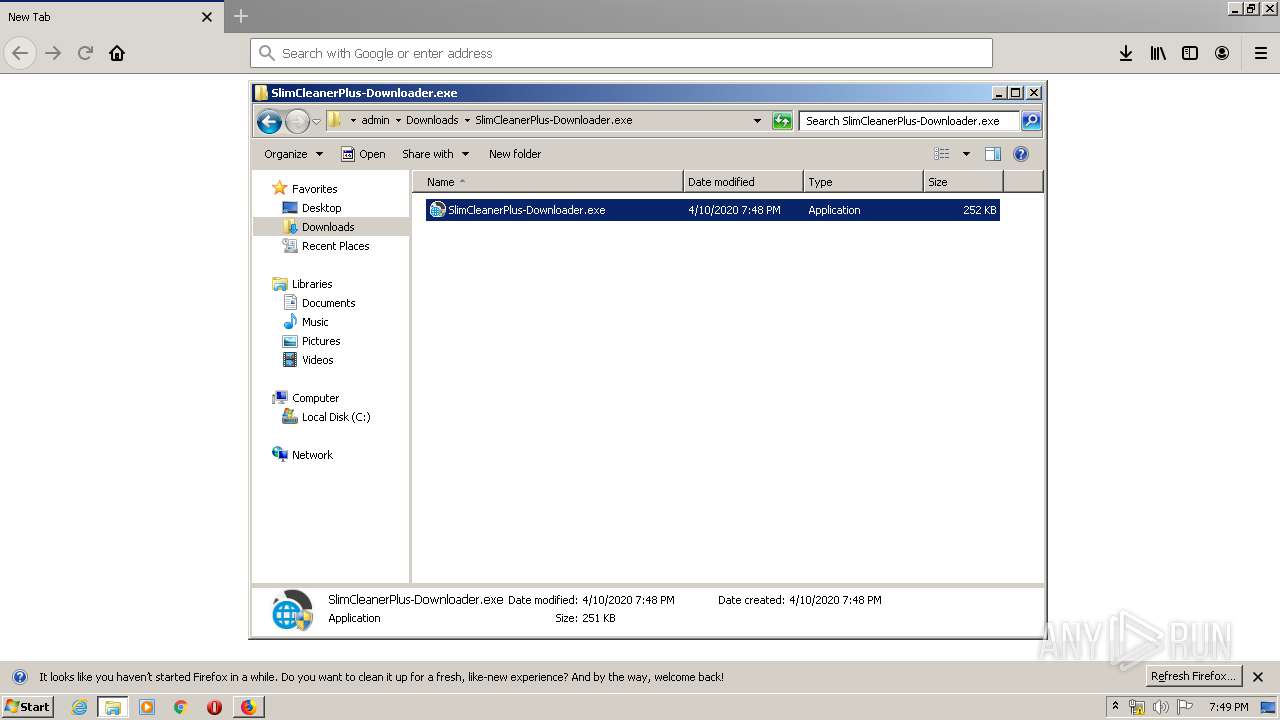Click the search magnifier icon in Explorer
The image size is (1280, 720).
tap(1031, 121)
